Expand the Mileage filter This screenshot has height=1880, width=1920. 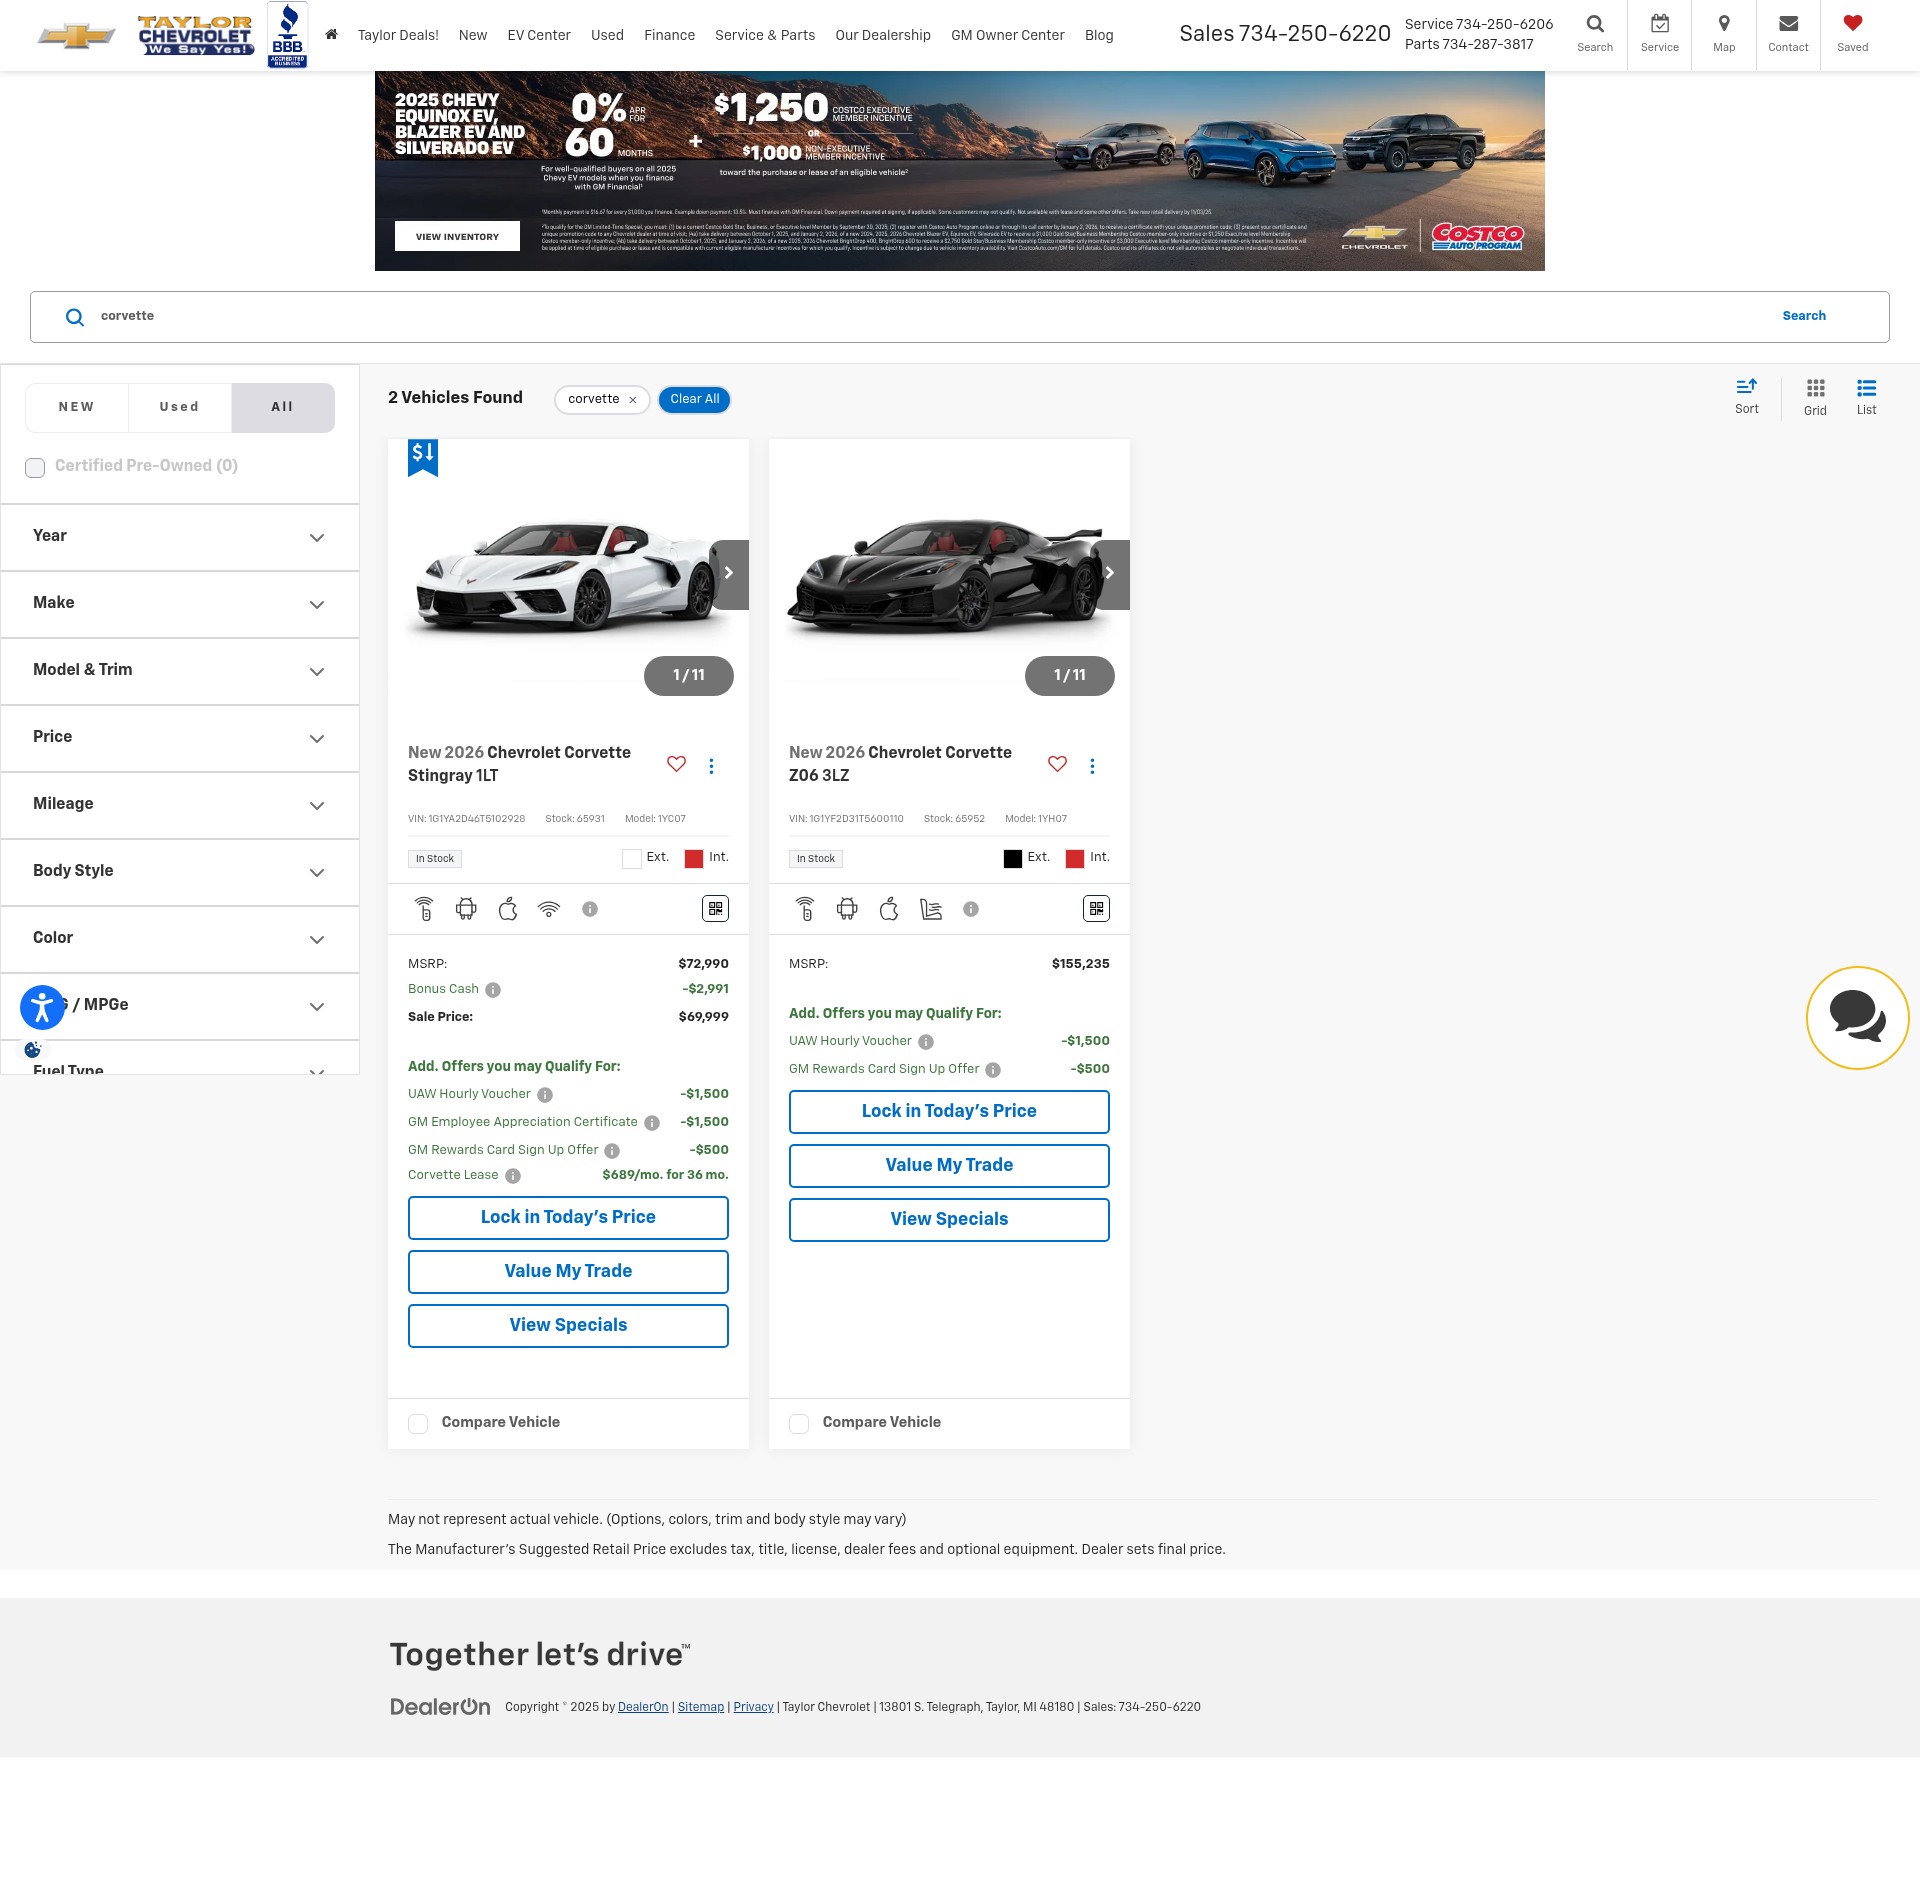click(180, 805)
